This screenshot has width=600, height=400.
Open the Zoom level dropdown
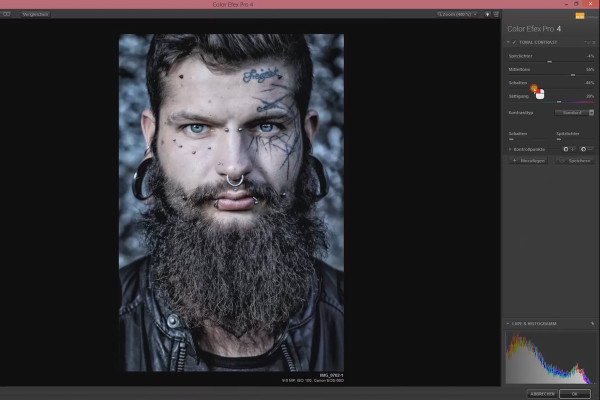click(457, 14)
